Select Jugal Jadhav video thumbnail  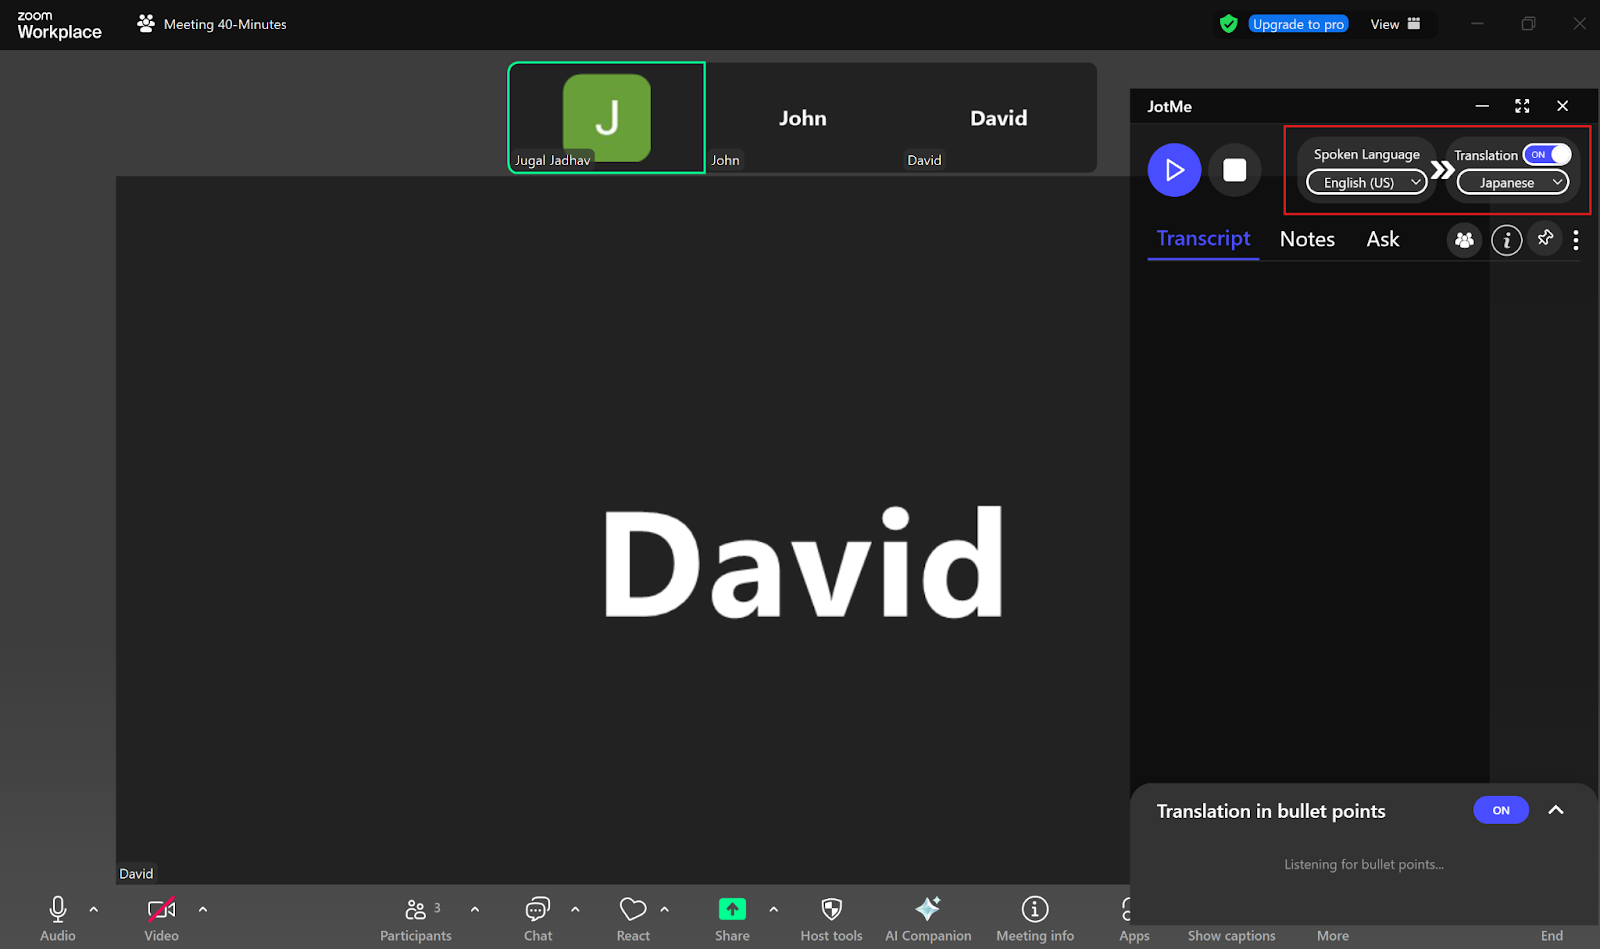(607, 117)
